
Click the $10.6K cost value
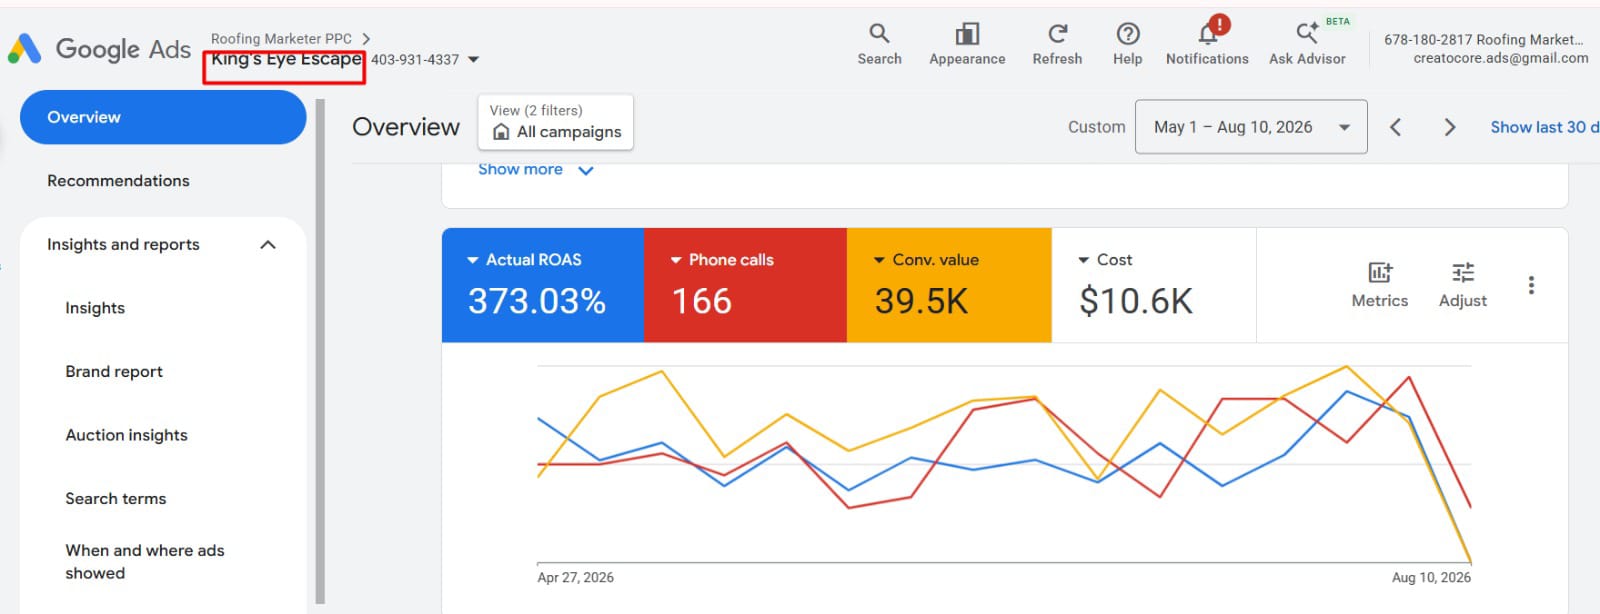(1136, 301)
